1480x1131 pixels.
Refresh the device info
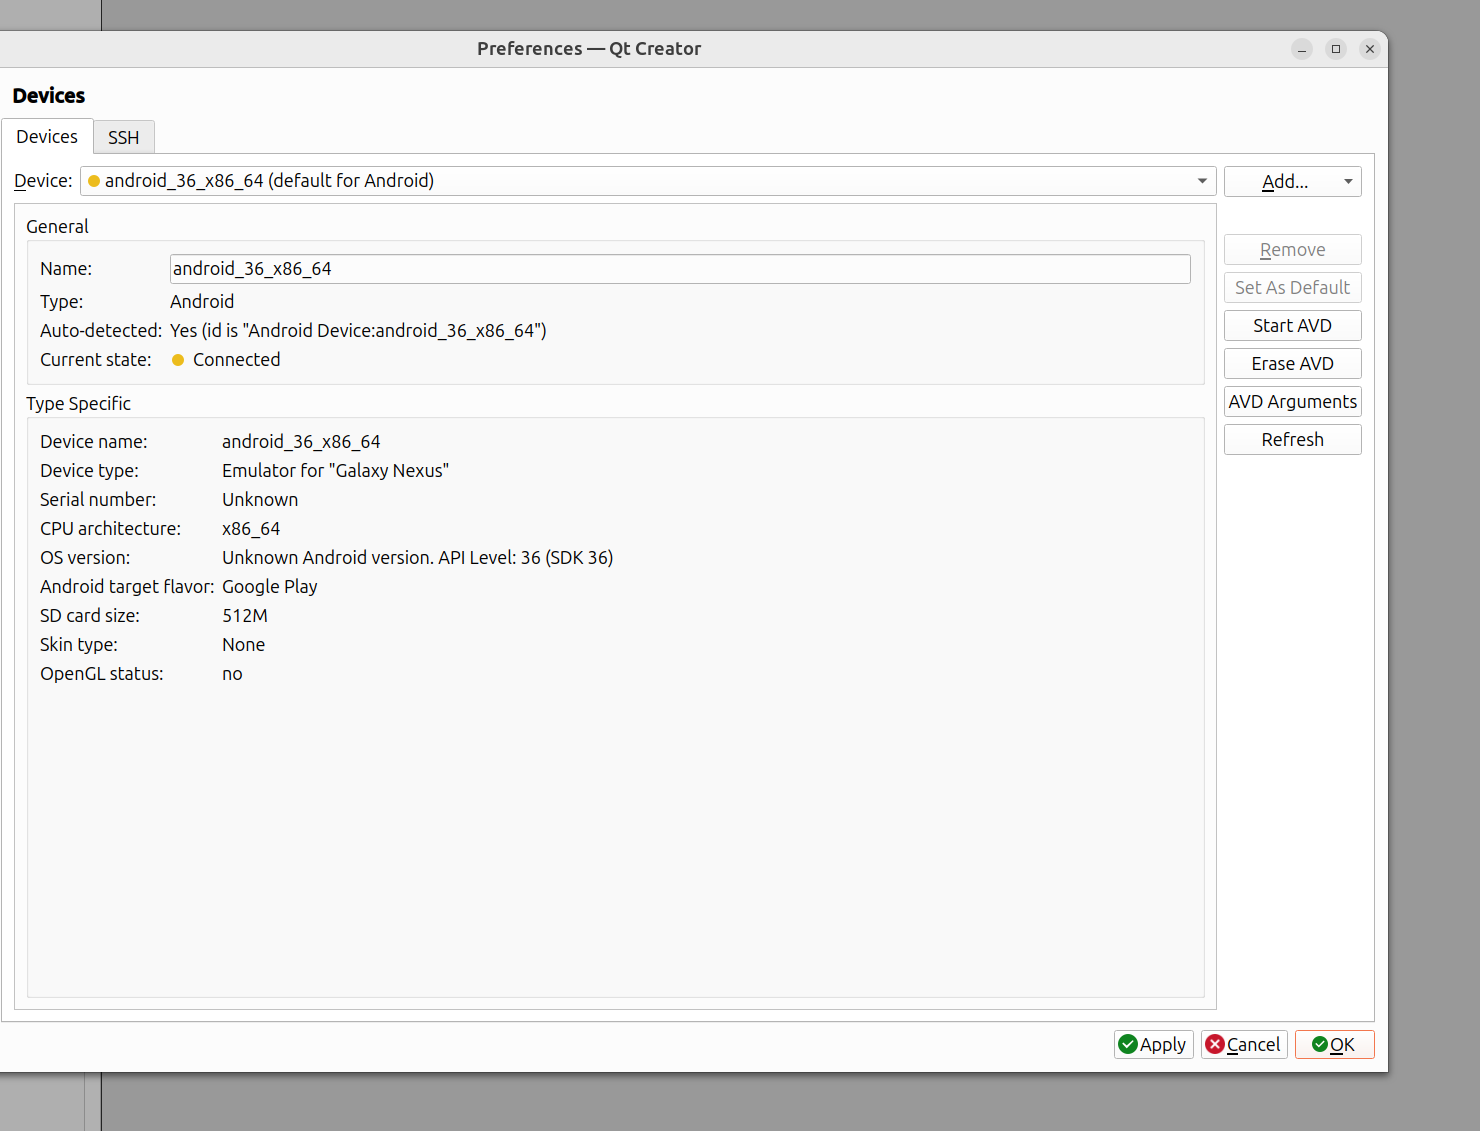[x=1292, y=440]
